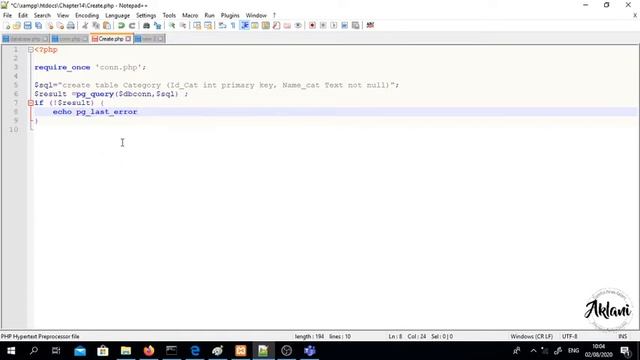Click the Print toolbar icon

pyautogui.click(x=71, y=26)
